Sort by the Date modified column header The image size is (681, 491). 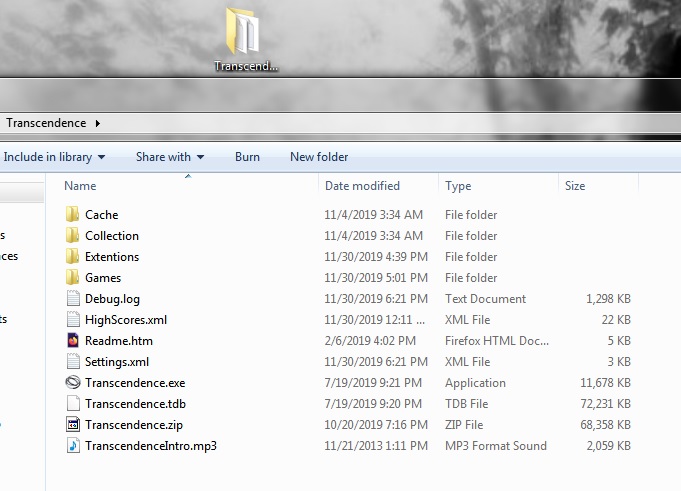pyautogui.click(x=362, y=186)
